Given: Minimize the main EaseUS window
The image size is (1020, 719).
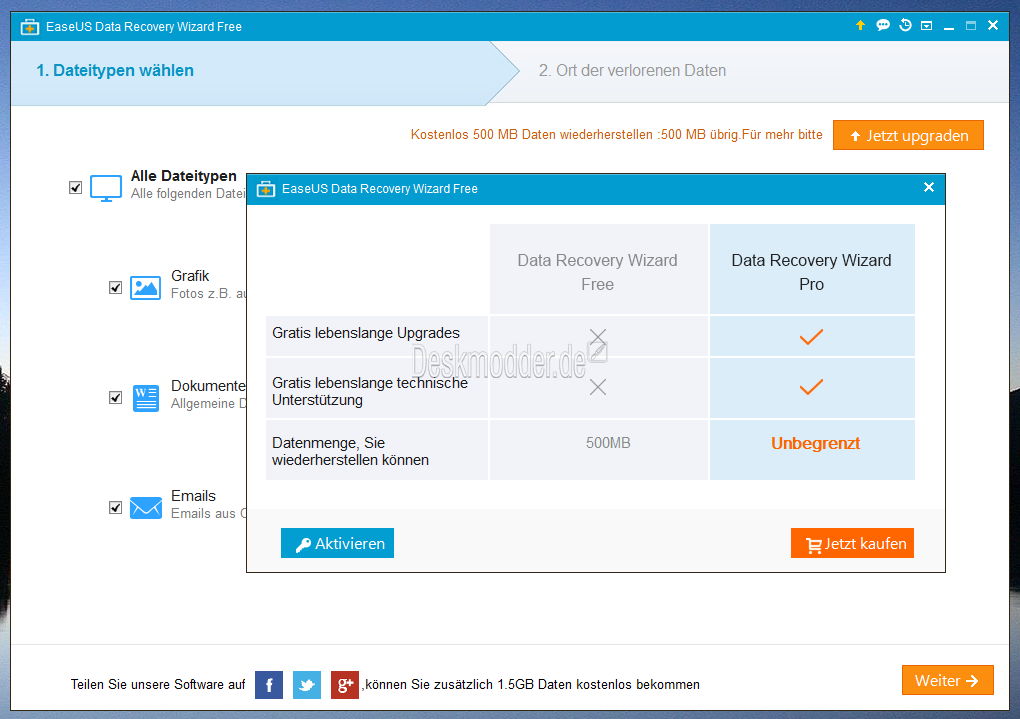Looking at the screenshot, I should pyautogui.click(x=948, y=27).
